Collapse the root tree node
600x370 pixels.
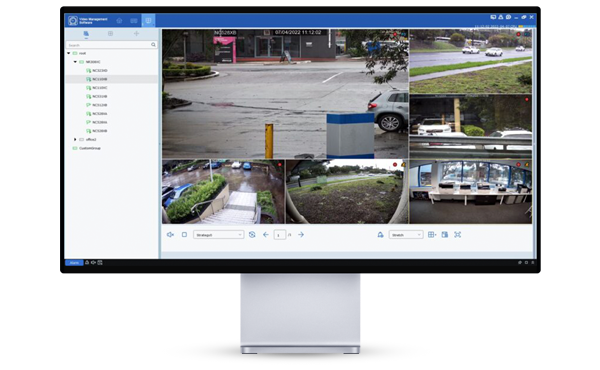69,53
